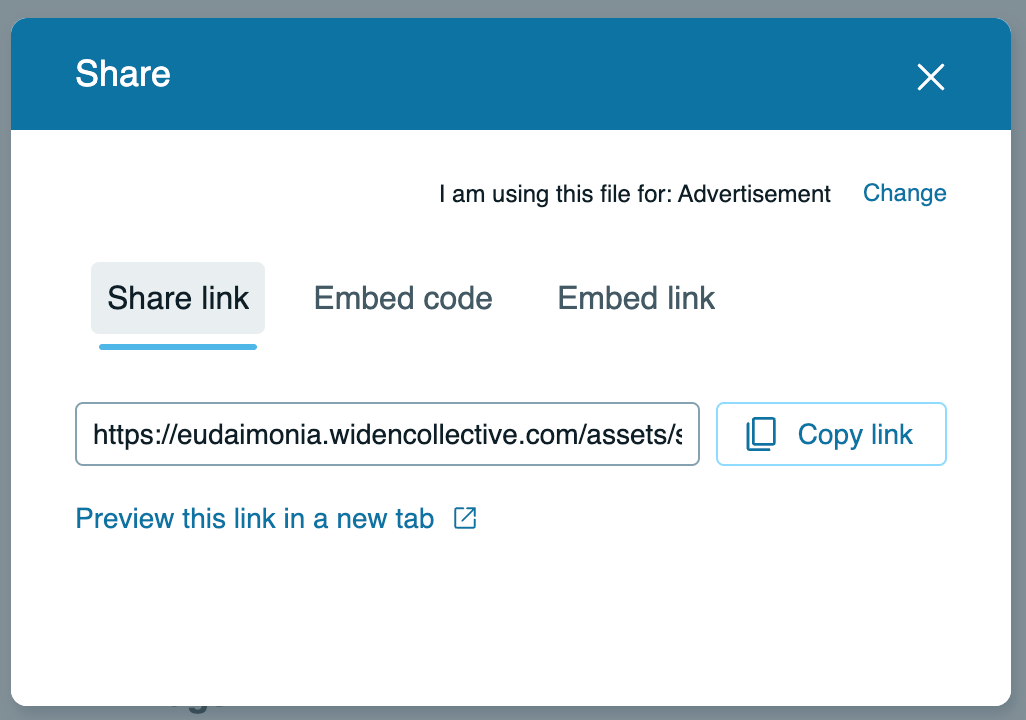Click into the share URL text field
The image size is (1026, 720).
coord(387,434)
